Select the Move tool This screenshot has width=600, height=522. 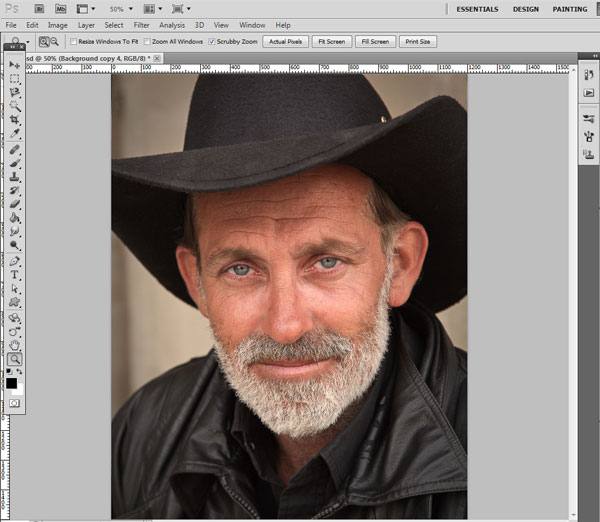tap(15, 64)
